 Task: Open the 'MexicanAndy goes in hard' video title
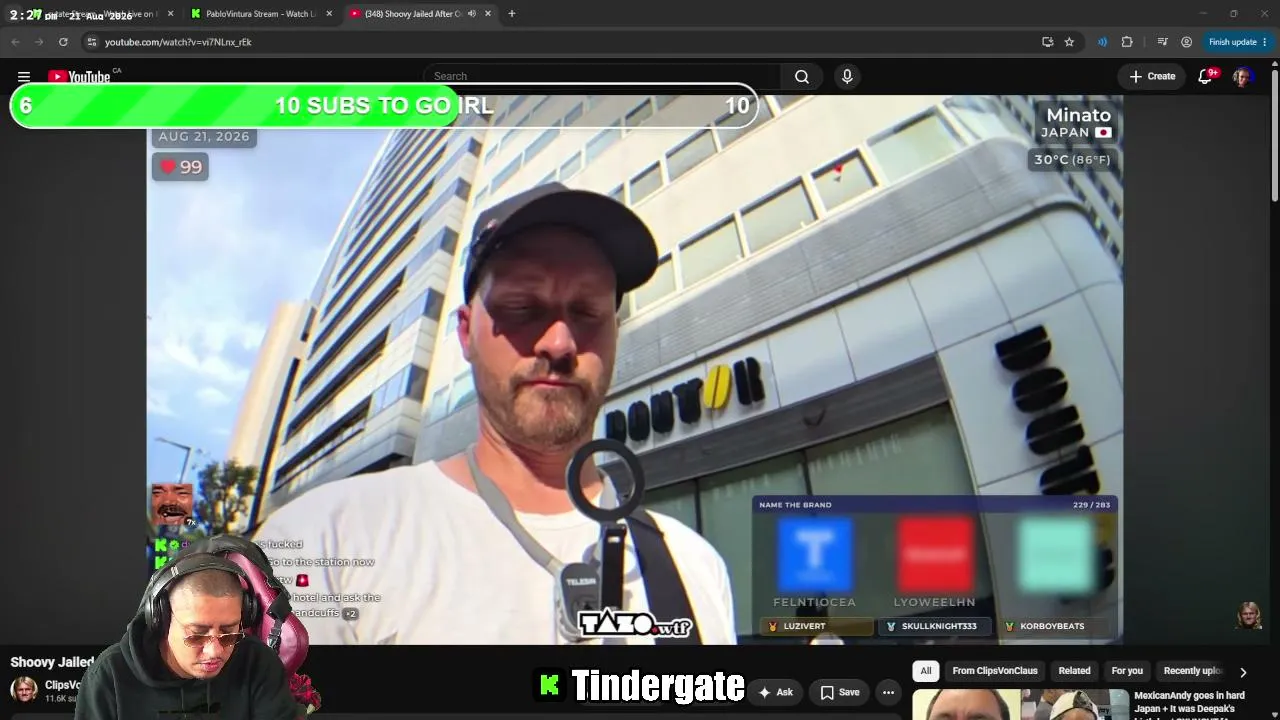pos(1189,702)
